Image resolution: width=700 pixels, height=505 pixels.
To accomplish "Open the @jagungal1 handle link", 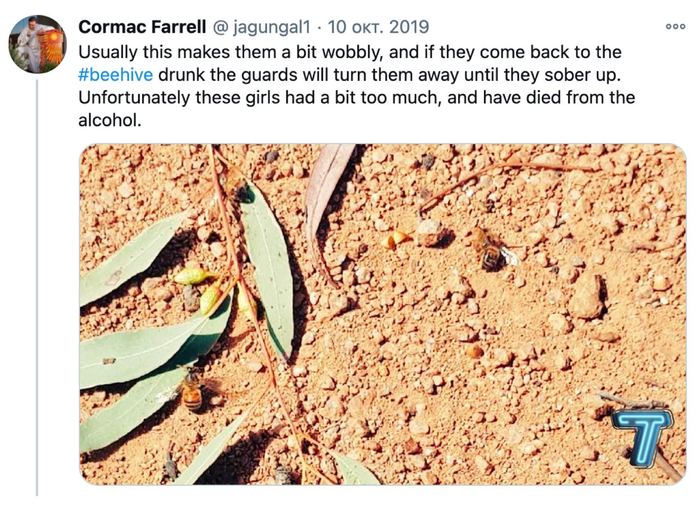I will tap(254, 26).
